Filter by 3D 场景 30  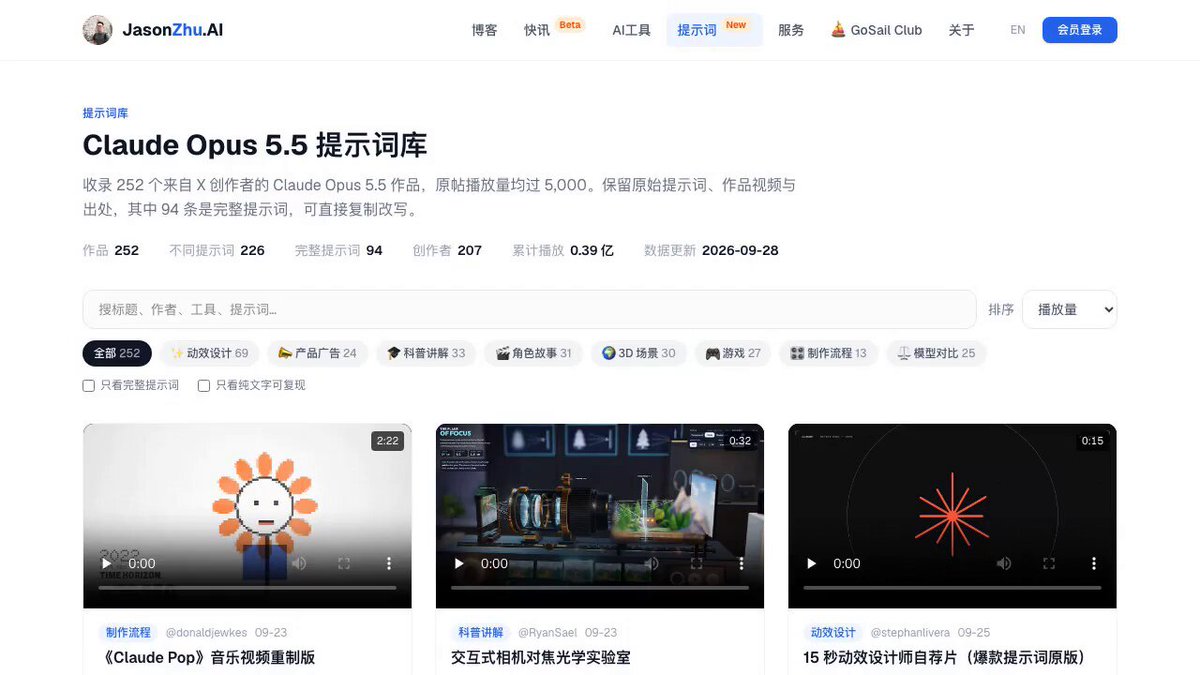click(638, 353)
